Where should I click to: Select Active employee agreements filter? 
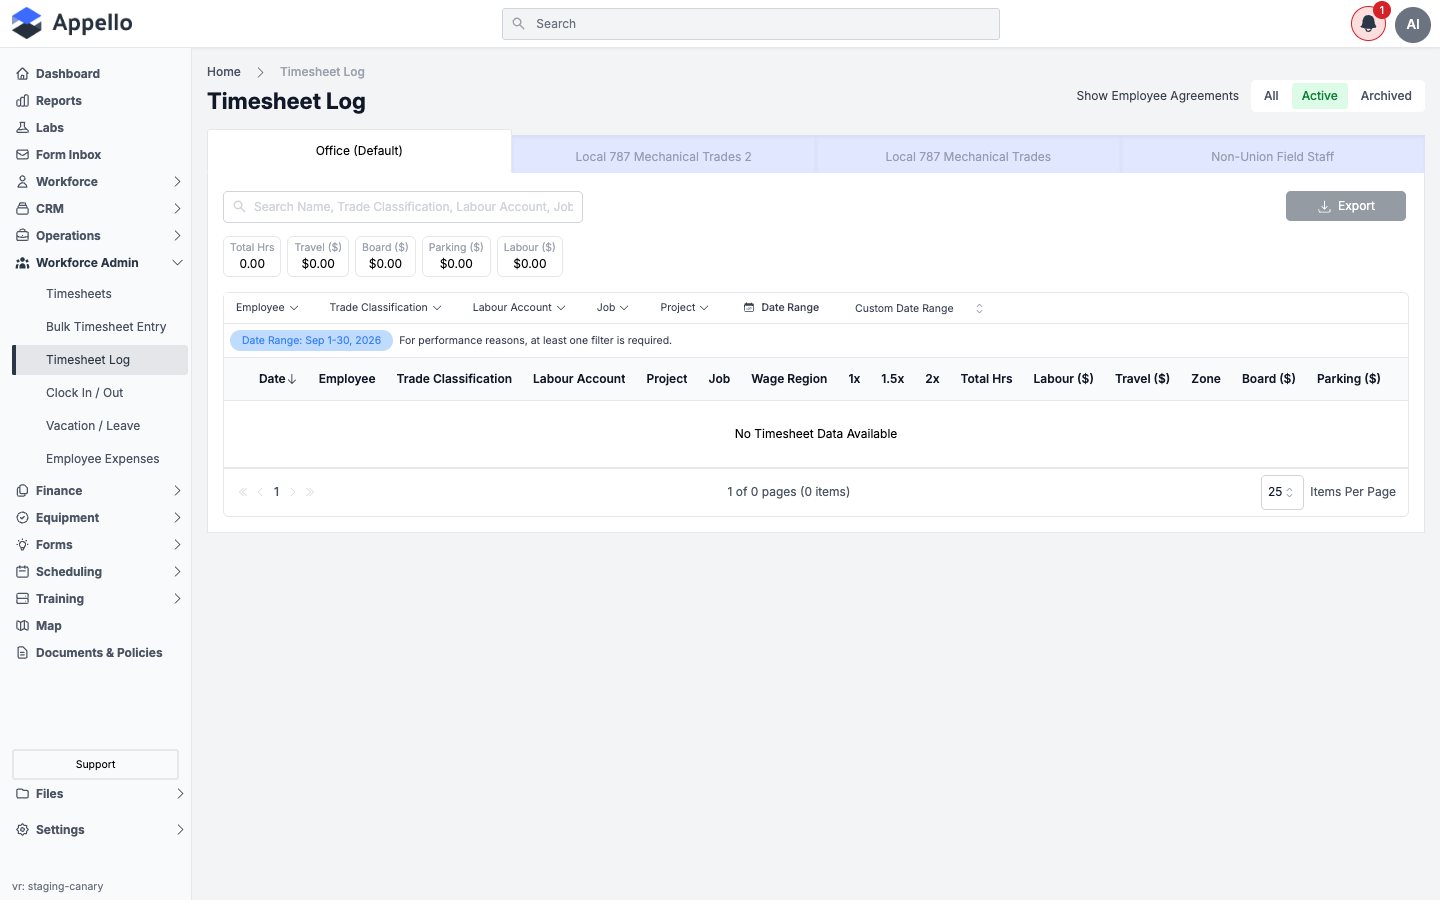tap(1319, 96)
